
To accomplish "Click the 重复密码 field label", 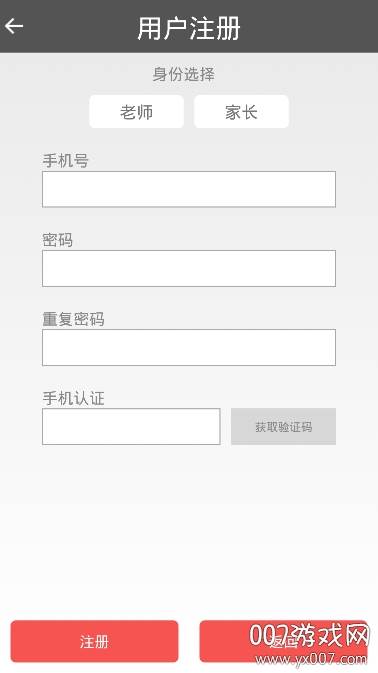I will tap(73, 319).
